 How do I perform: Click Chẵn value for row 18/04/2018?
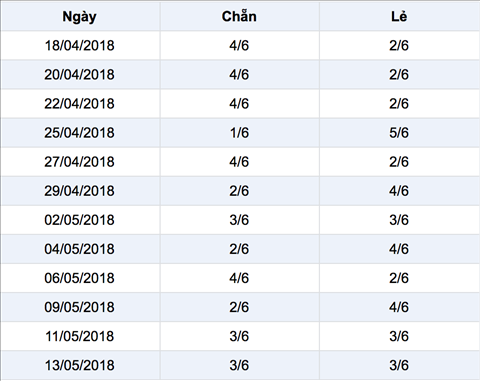click(239, 46)
